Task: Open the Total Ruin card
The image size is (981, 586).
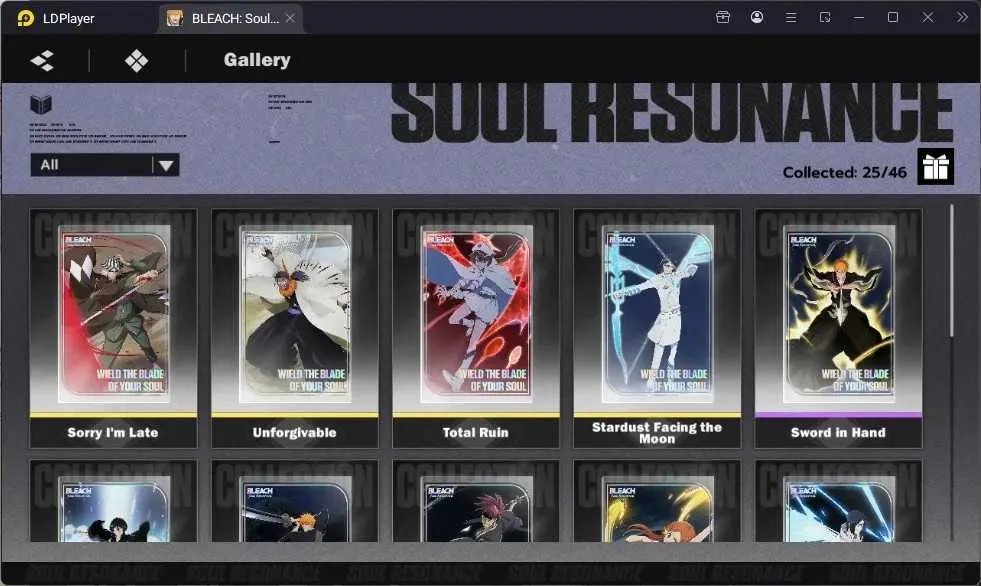Action: tap(475, 328)
